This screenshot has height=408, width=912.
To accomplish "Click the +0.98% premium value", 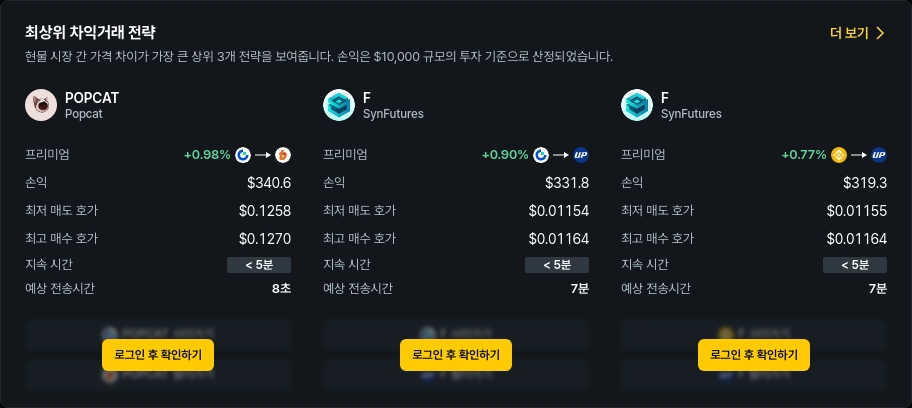I will [207, 155].
